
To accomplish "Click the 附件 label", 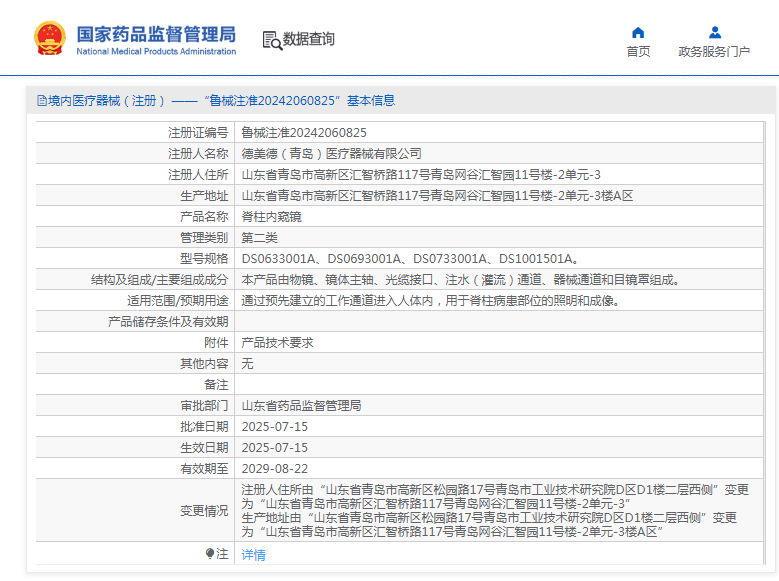I will click(x=216, y=343).
